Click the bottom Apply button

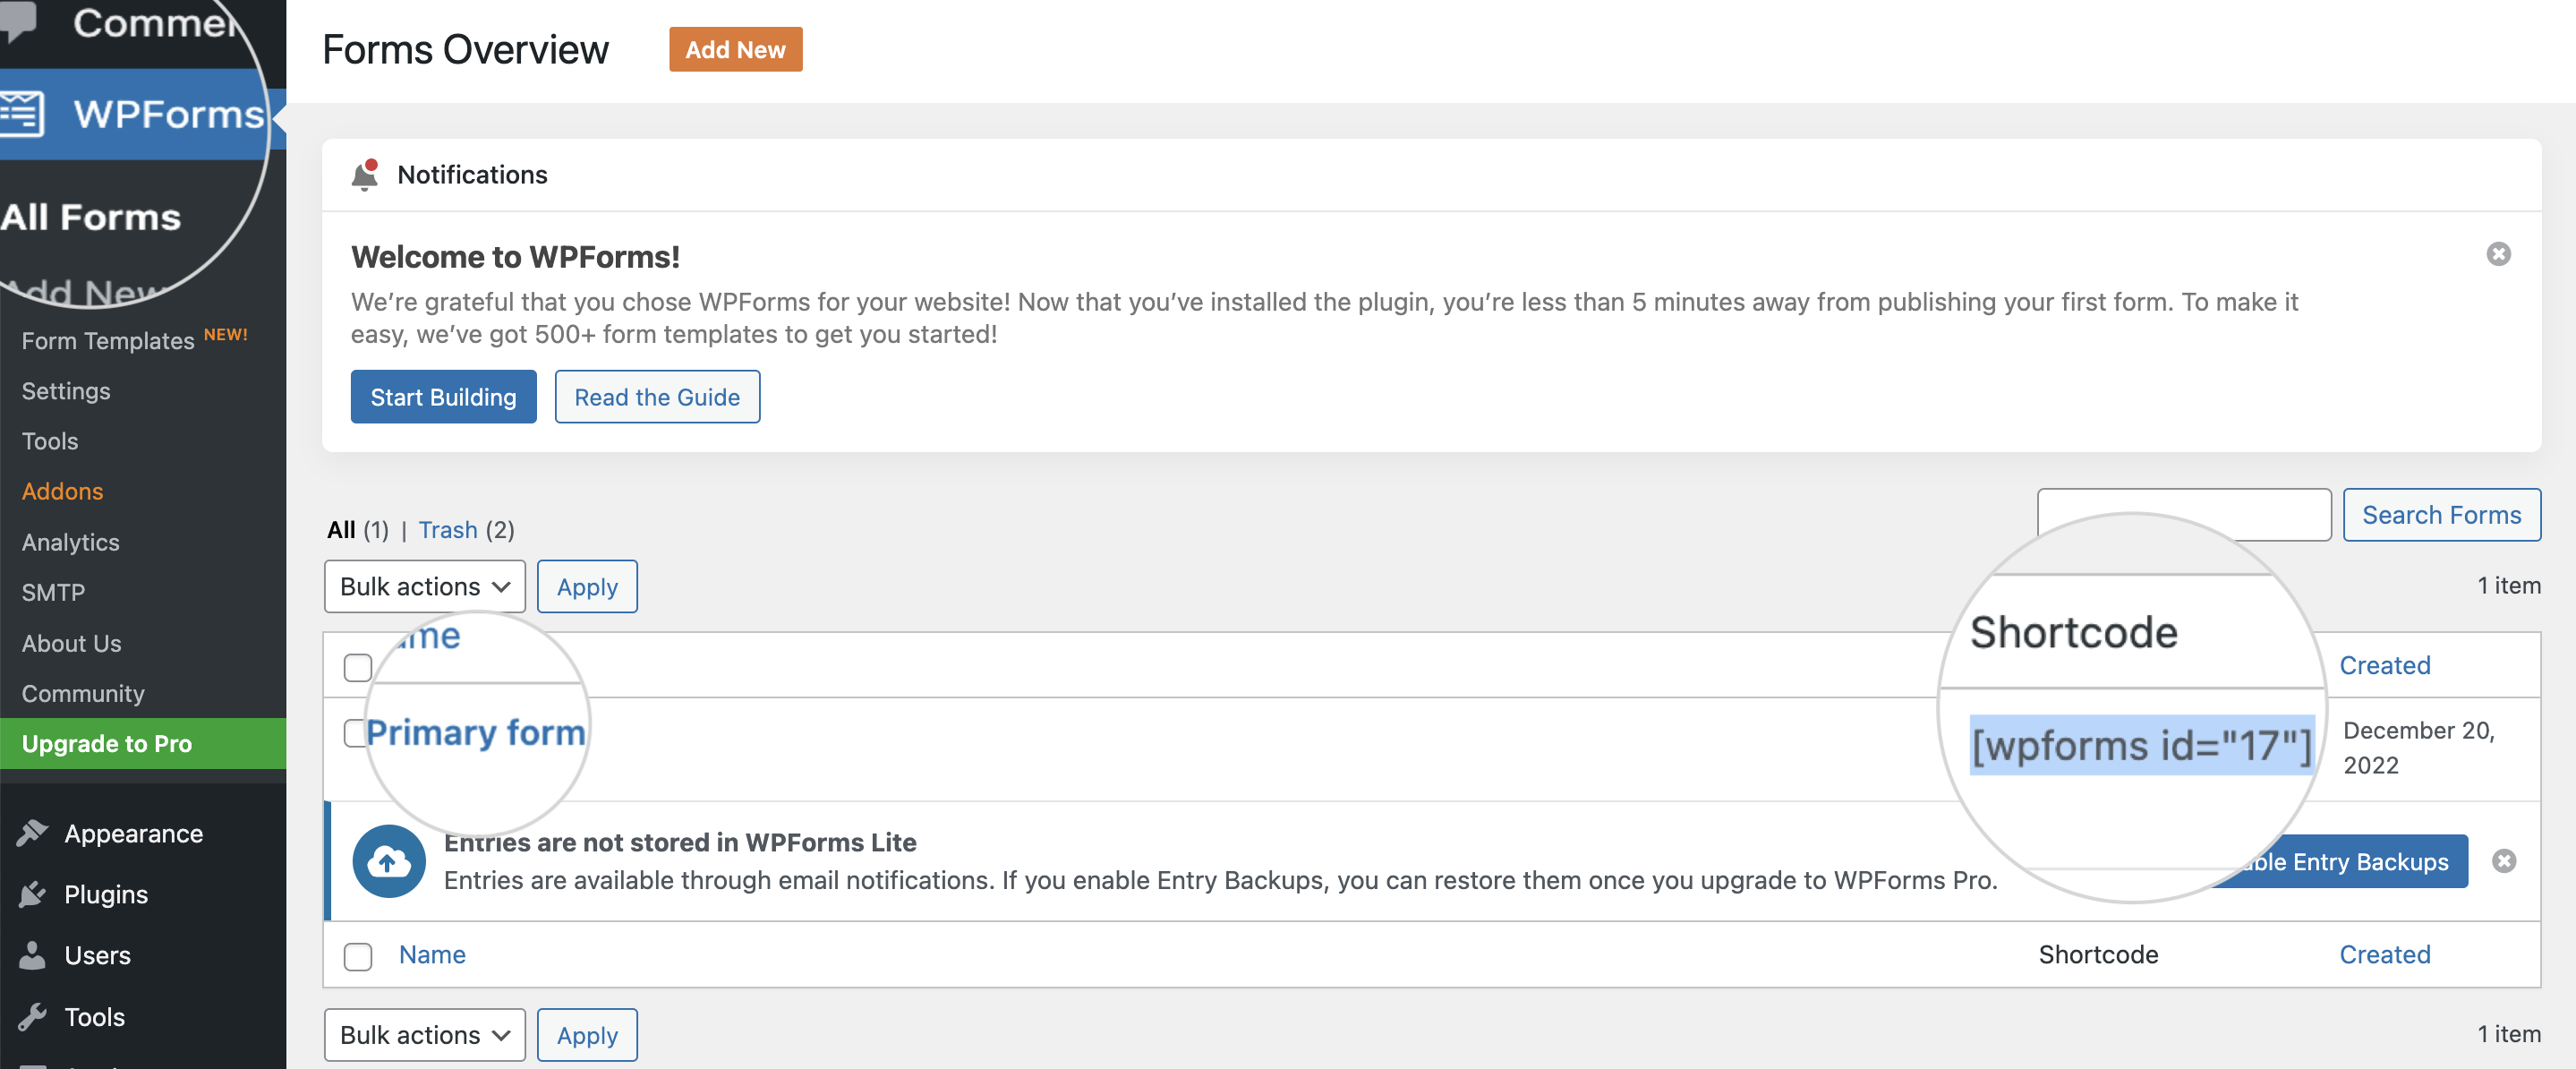587,1035
